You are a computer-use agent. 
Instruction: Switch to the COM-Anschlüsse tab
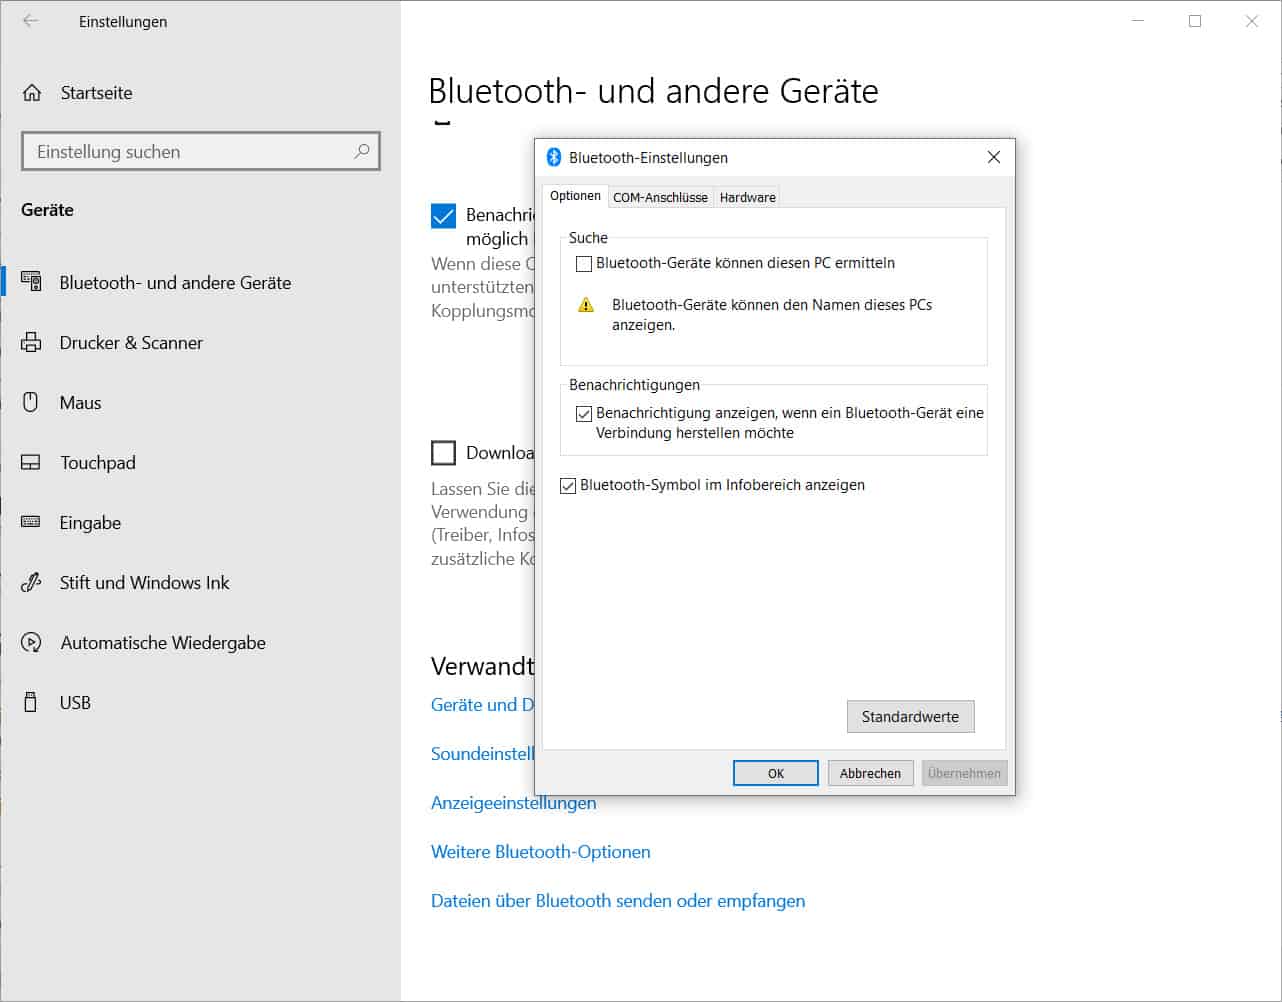(x=660, y=197)
